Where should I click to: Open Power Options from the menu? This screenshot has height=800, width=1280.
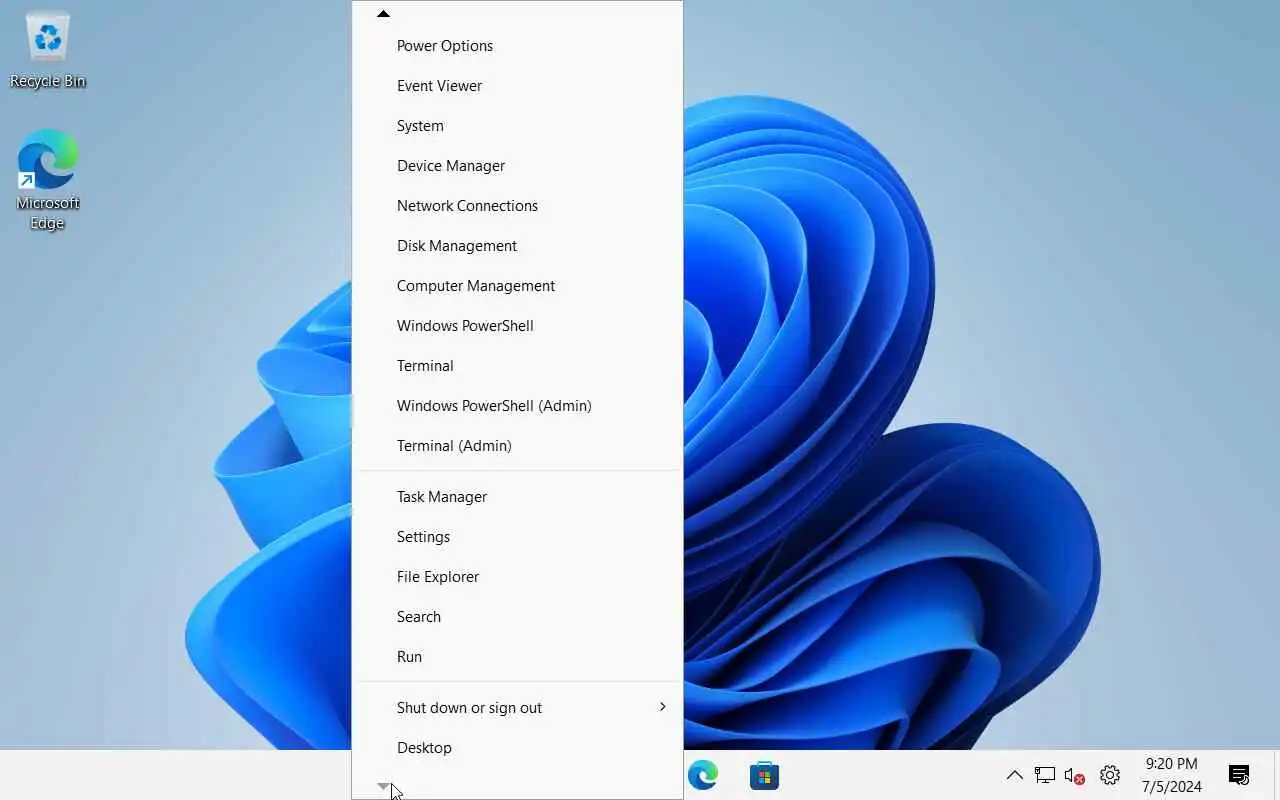tap(518, 46)
